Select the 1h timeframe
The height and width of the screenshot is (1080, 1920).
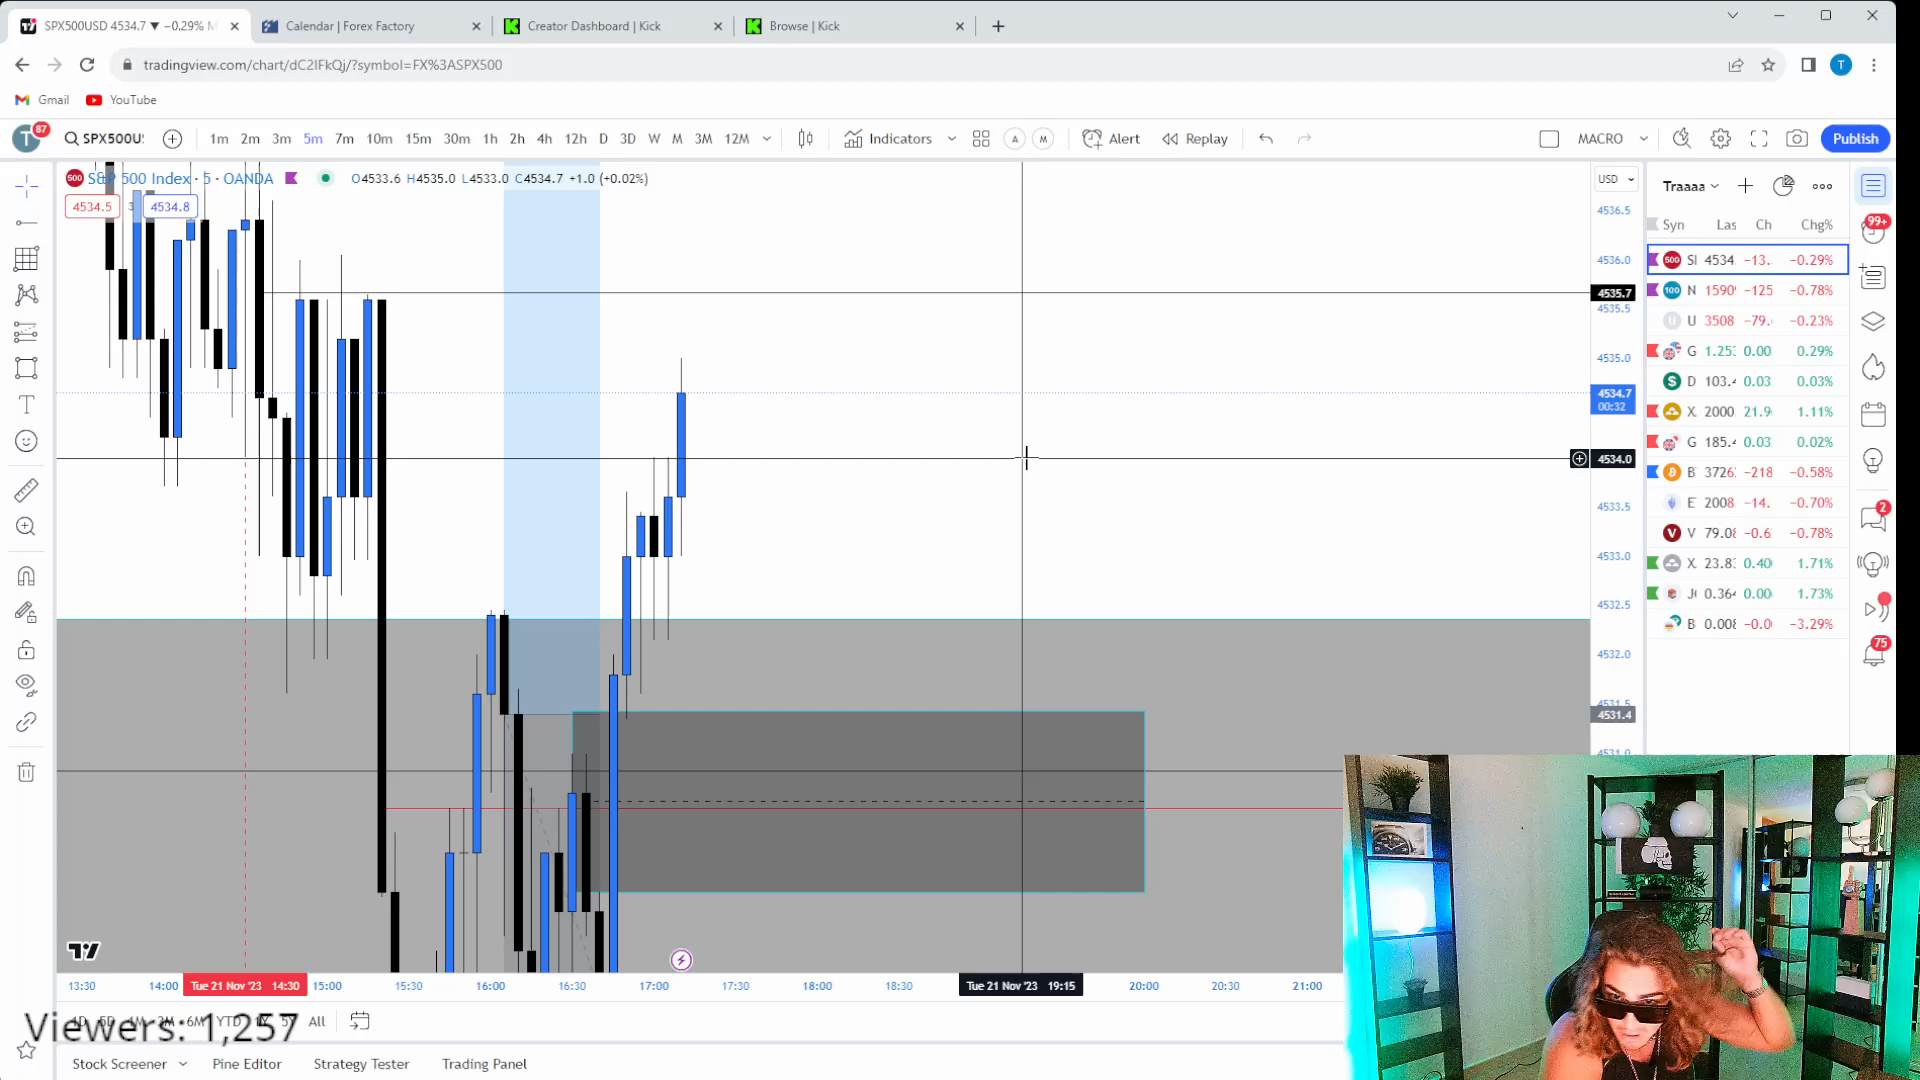[x=490, y=139]
